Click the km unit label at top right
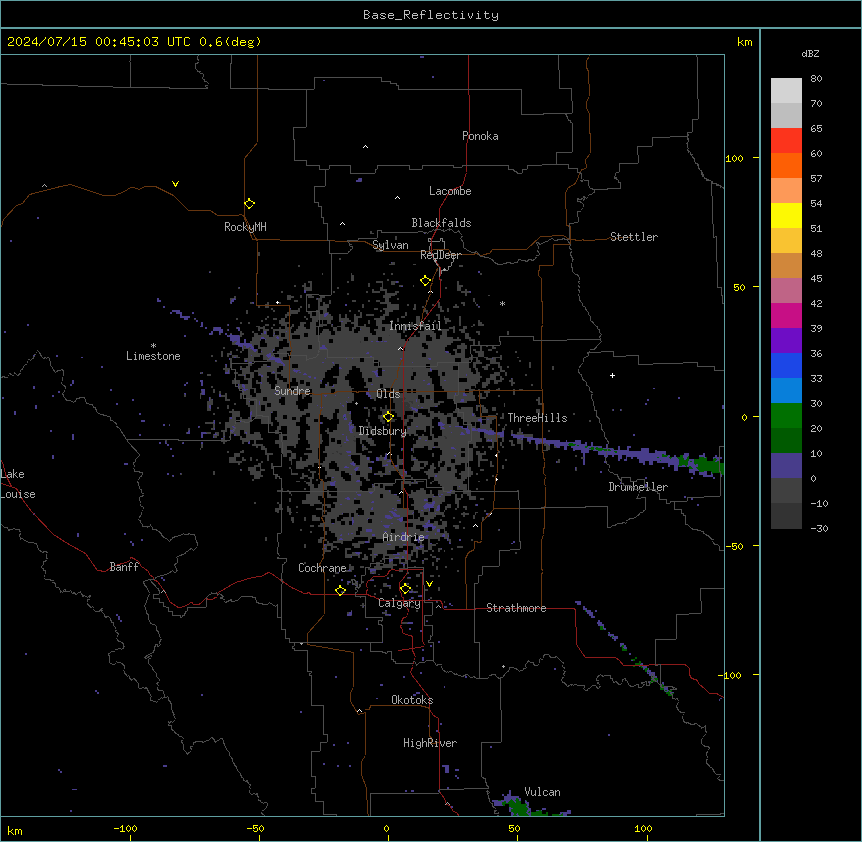The height and width of the screenshot is (842, 862). pyautogui.click(x=744, y=42)
